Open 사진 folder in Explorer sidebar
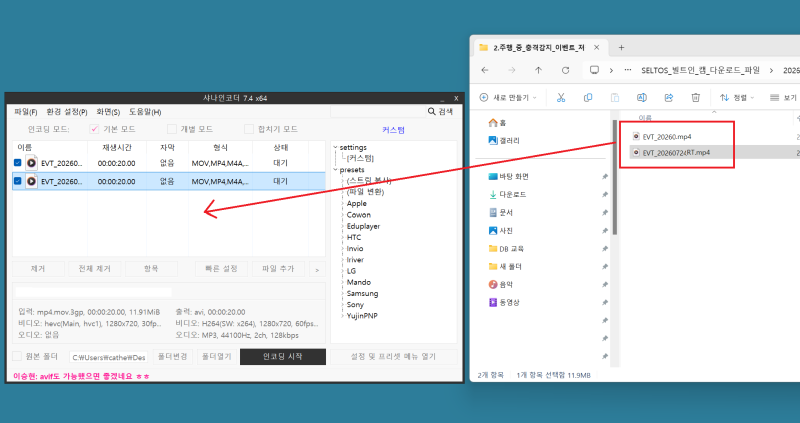Image resolution: width=800 pixels, height=423 pixels. pos(500,231)
